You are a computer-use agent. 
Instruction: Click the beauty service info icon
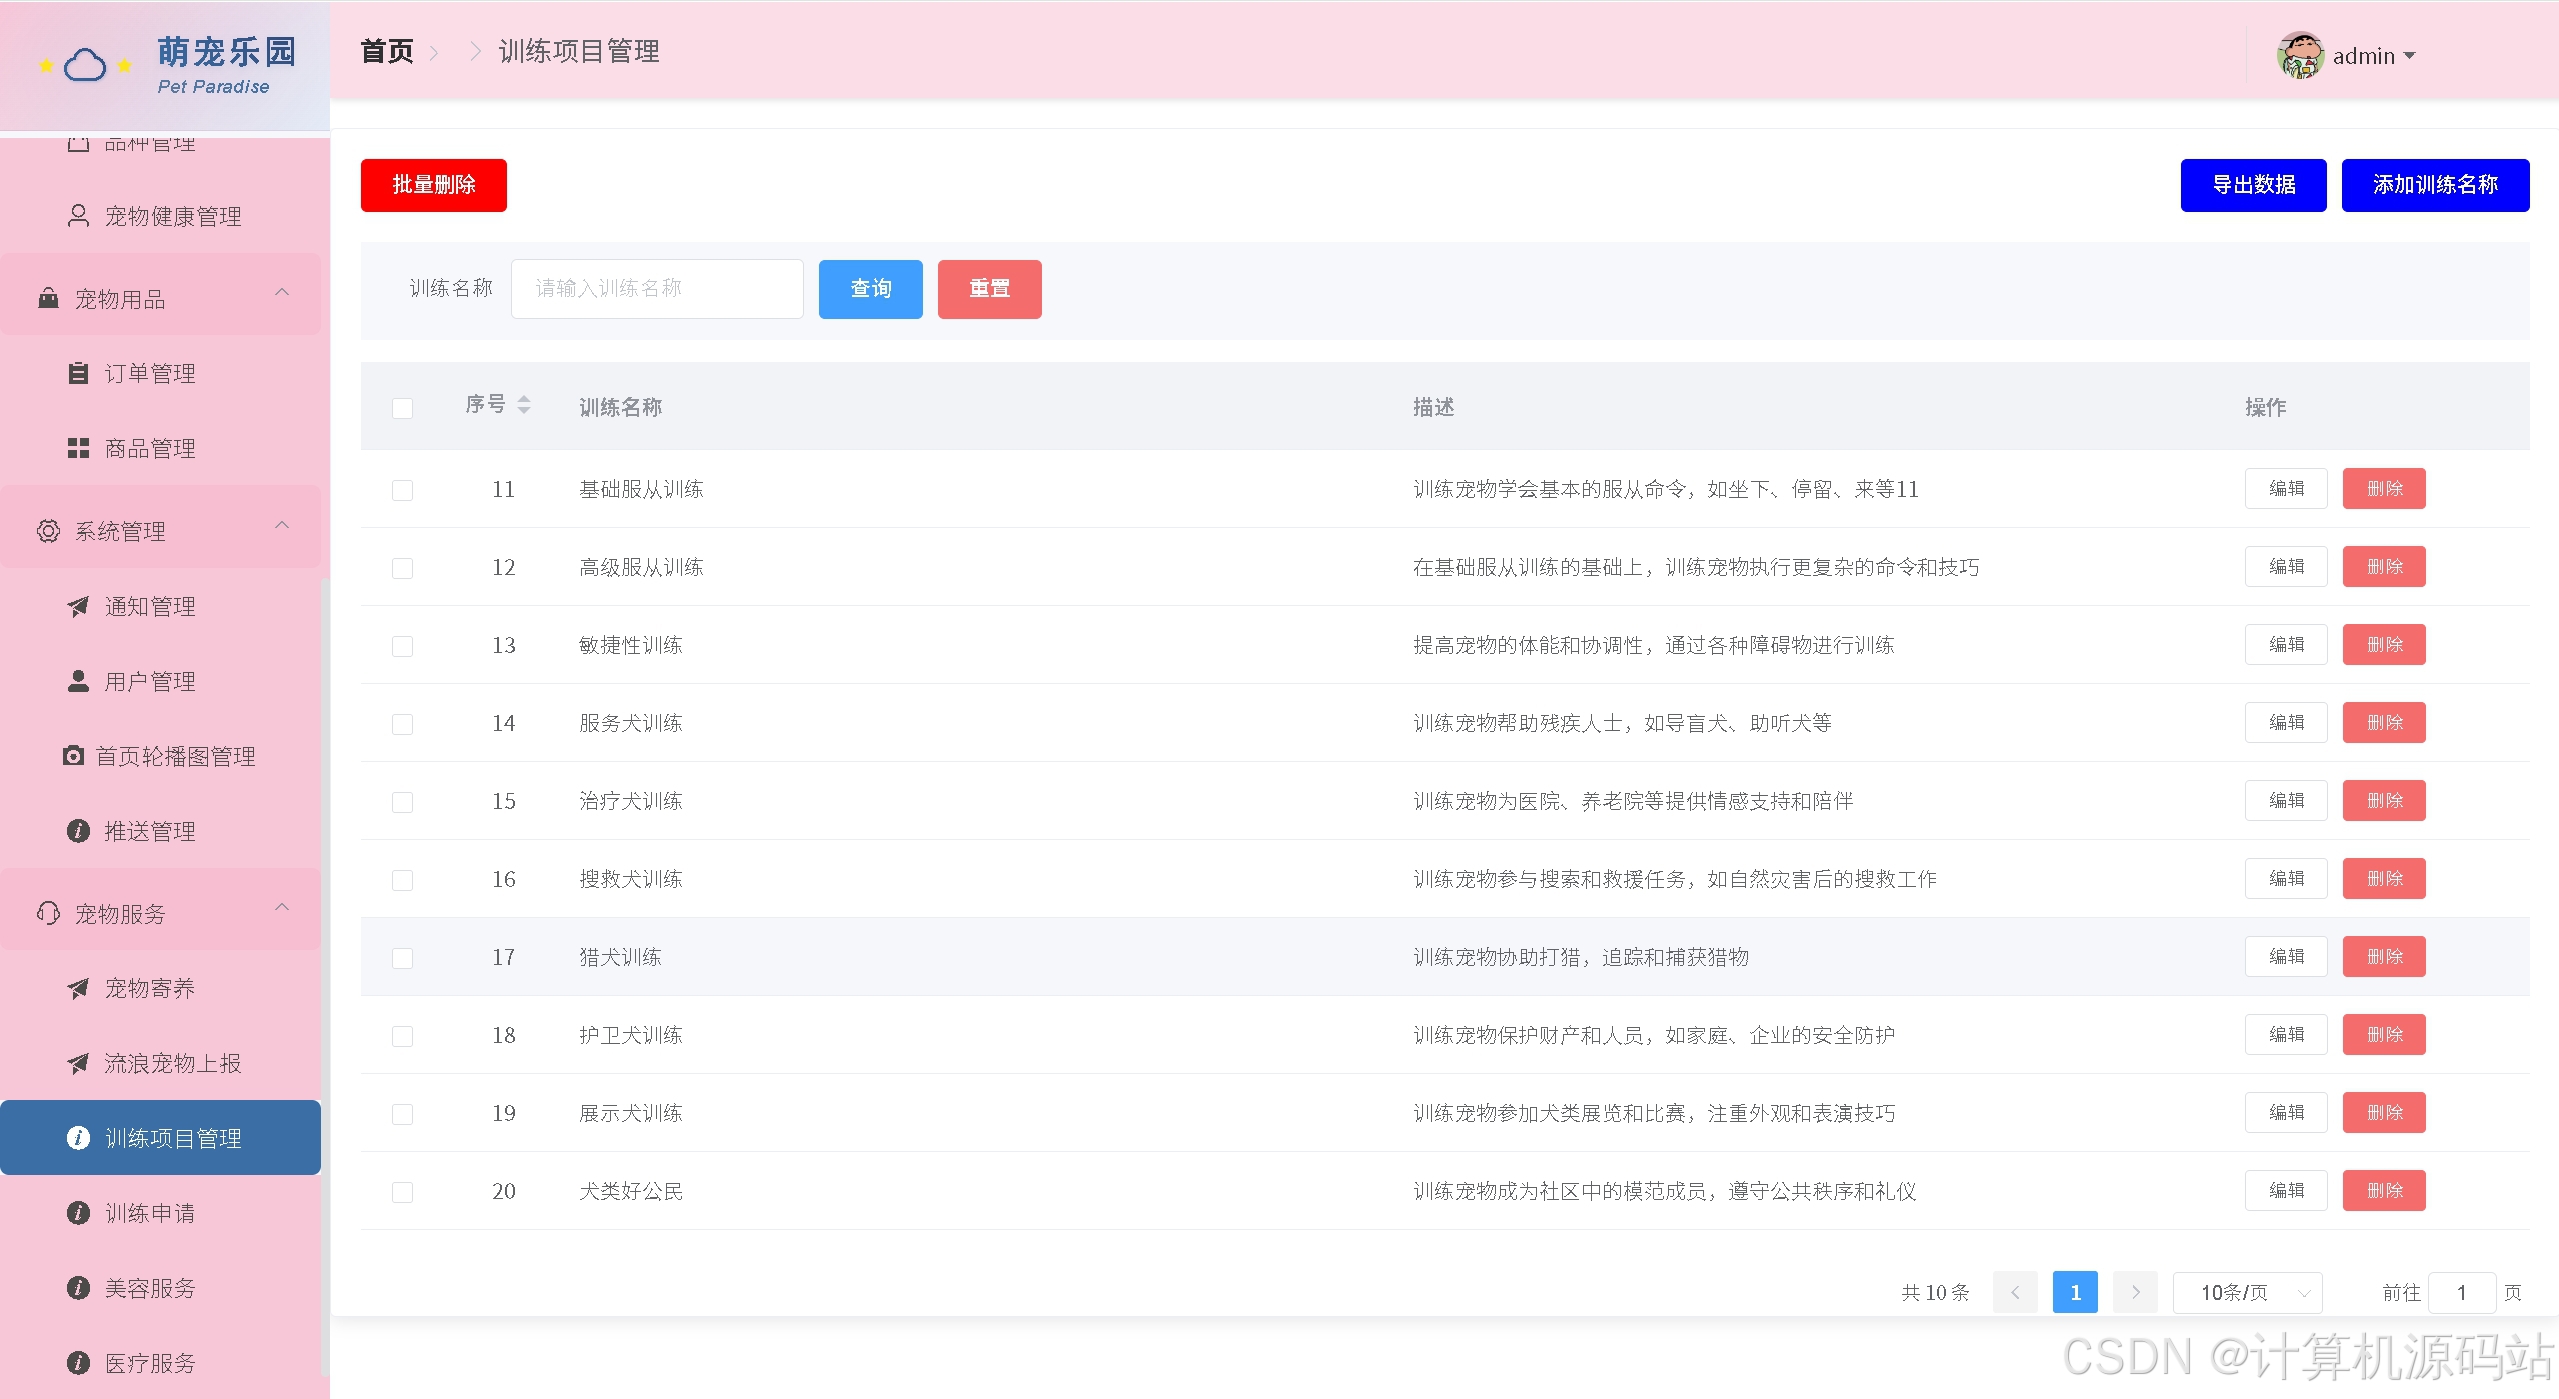coord(78,1288)
